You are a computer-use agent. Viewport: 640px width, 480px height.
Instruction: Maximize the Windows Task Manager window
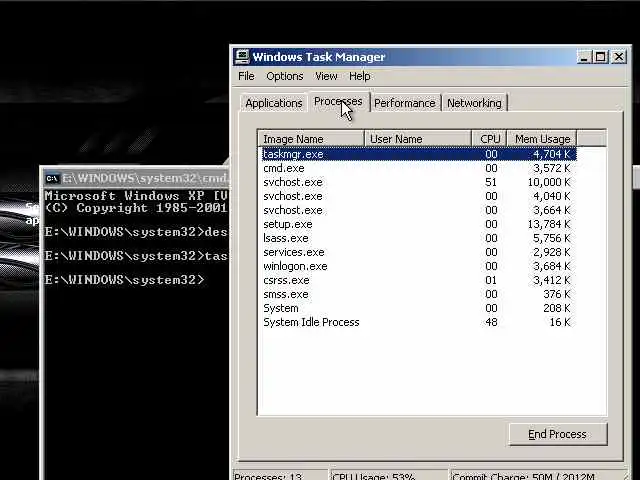tap(601, 57)
